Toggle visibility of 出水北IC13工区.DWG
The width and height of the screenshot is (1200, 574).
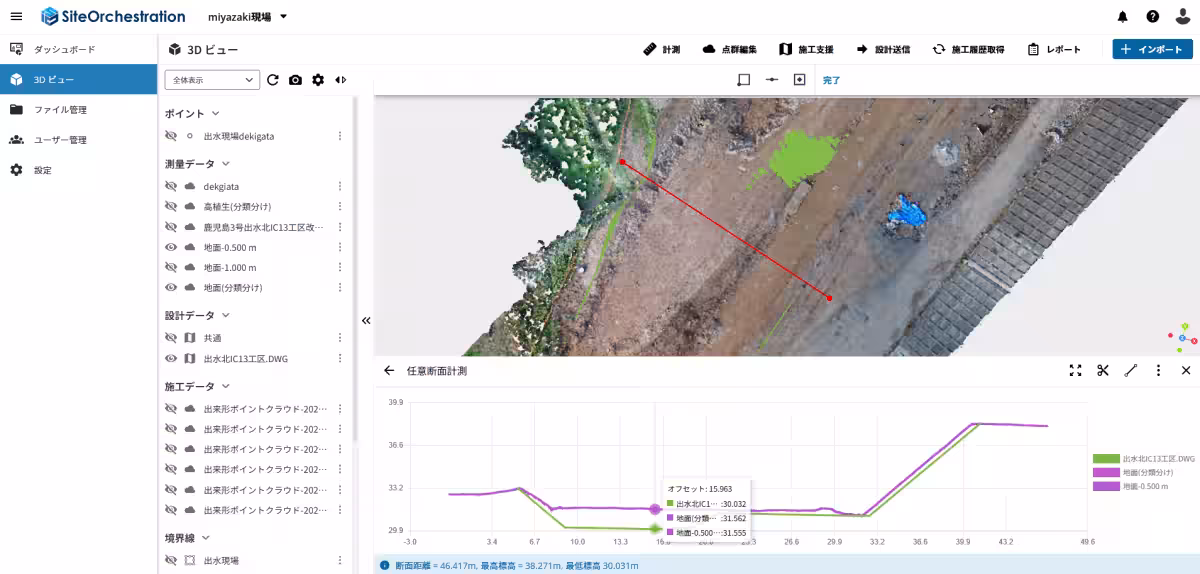171,359
